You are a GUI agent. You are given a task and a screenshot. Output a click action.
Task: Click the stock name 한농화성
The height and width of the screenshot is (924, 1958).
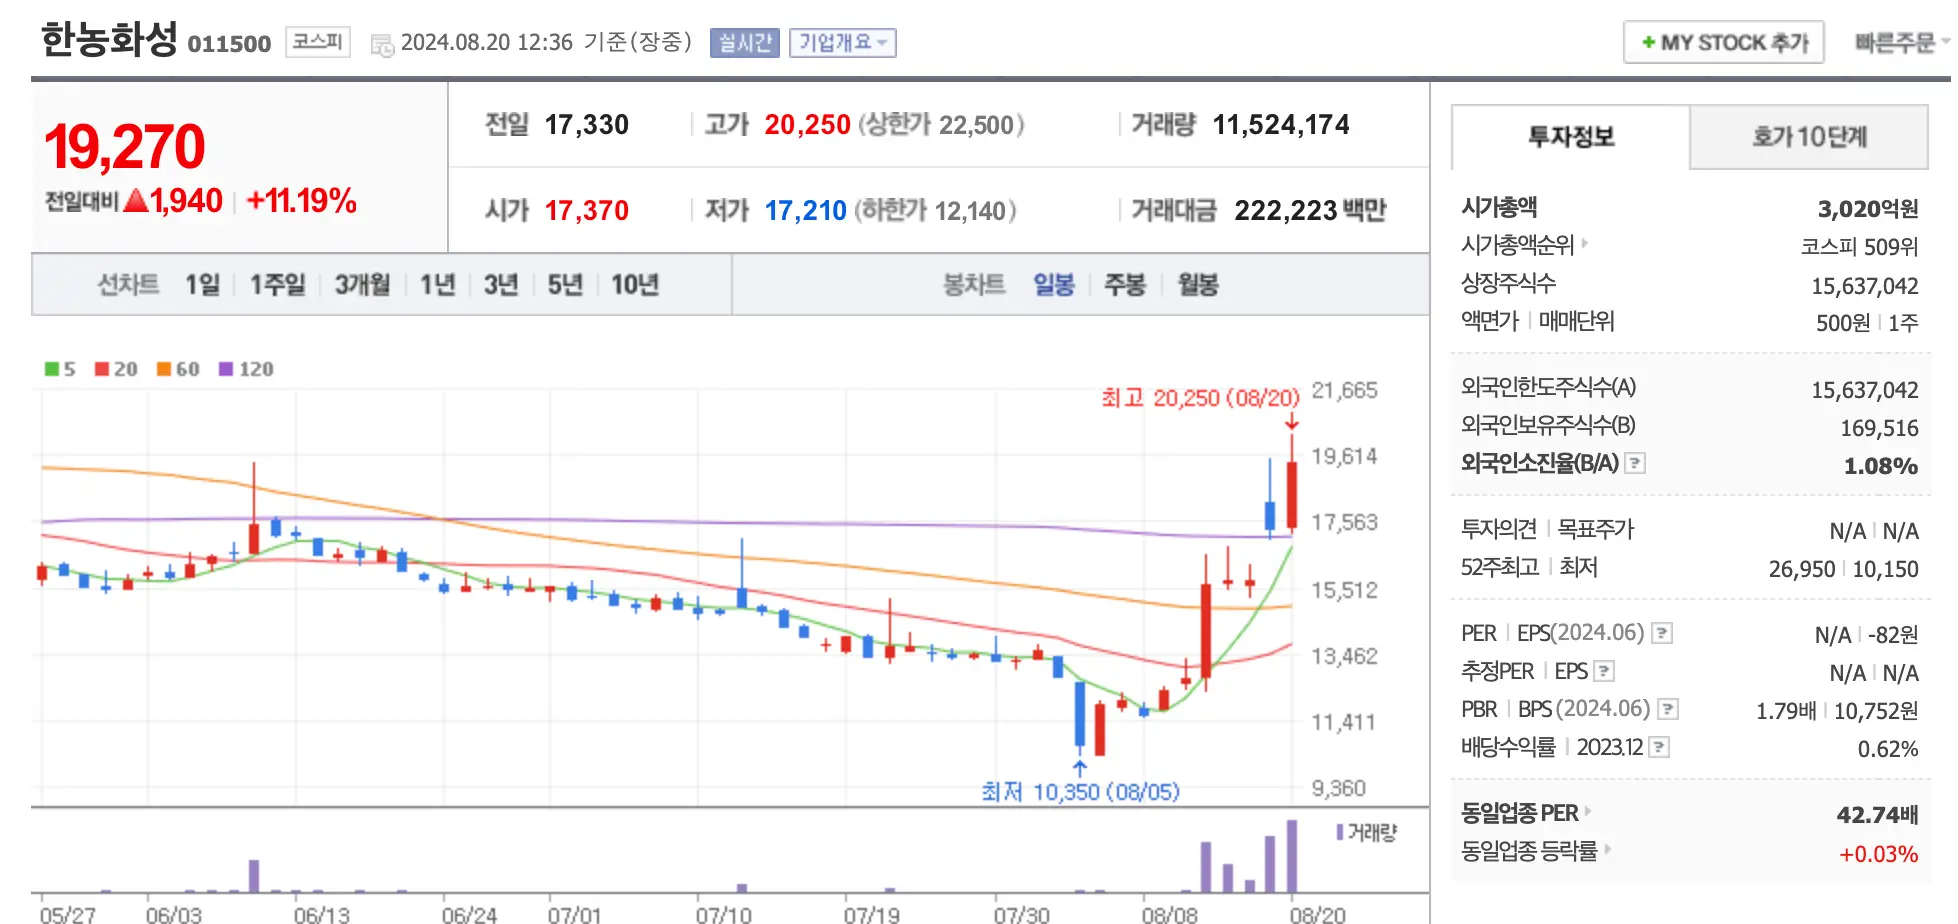coord(109,39)
